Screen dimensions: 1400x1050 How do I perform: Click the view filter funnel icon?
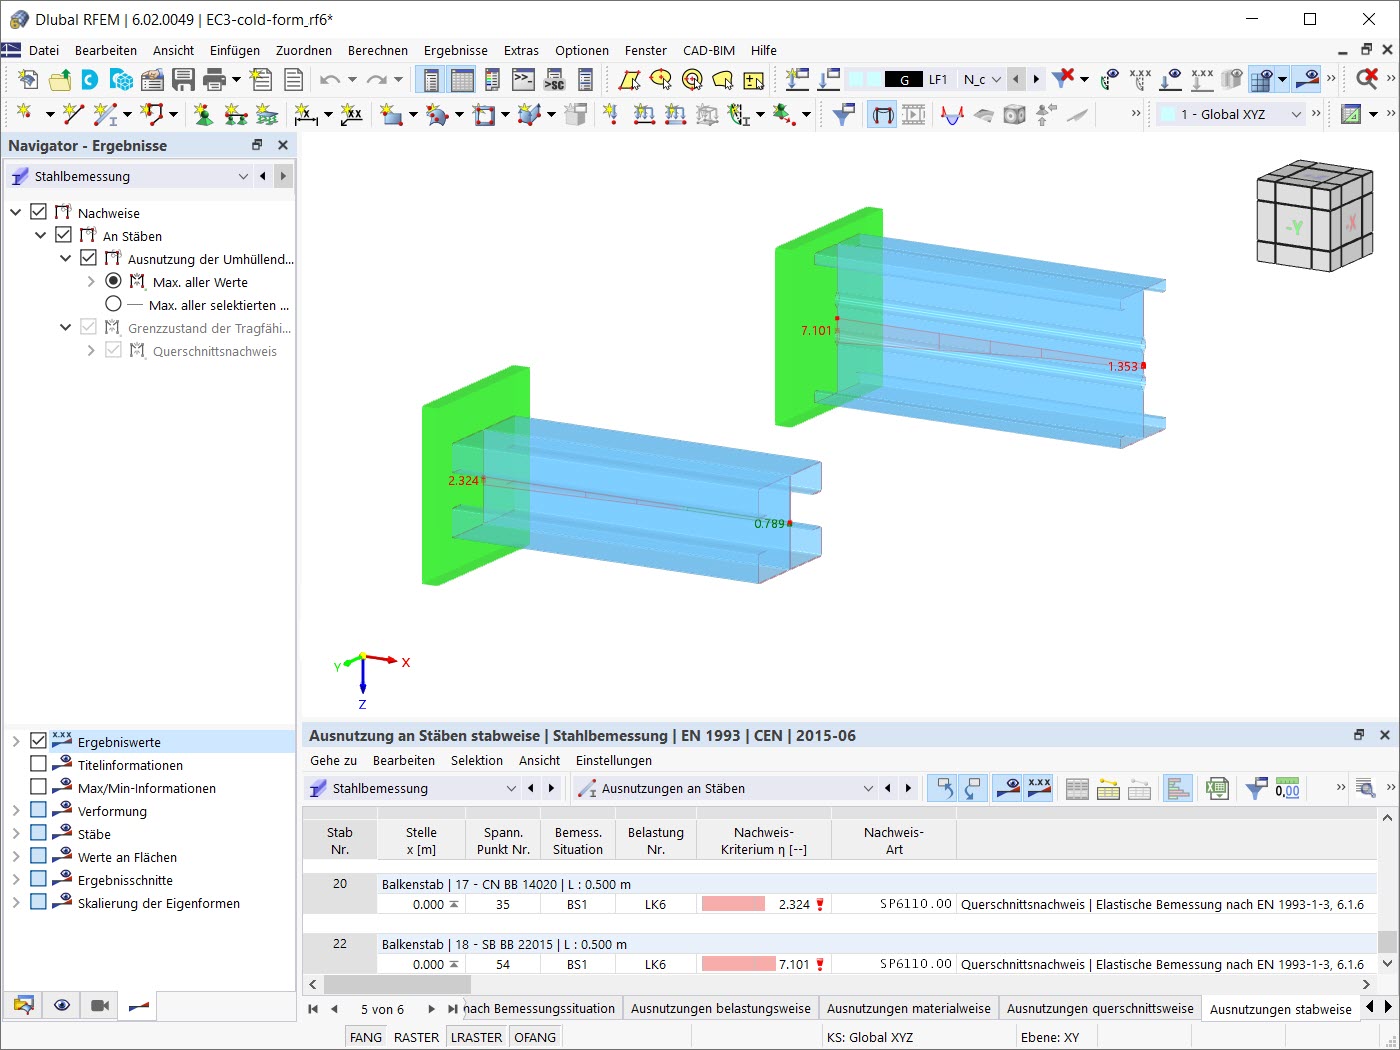click(843, 115)
